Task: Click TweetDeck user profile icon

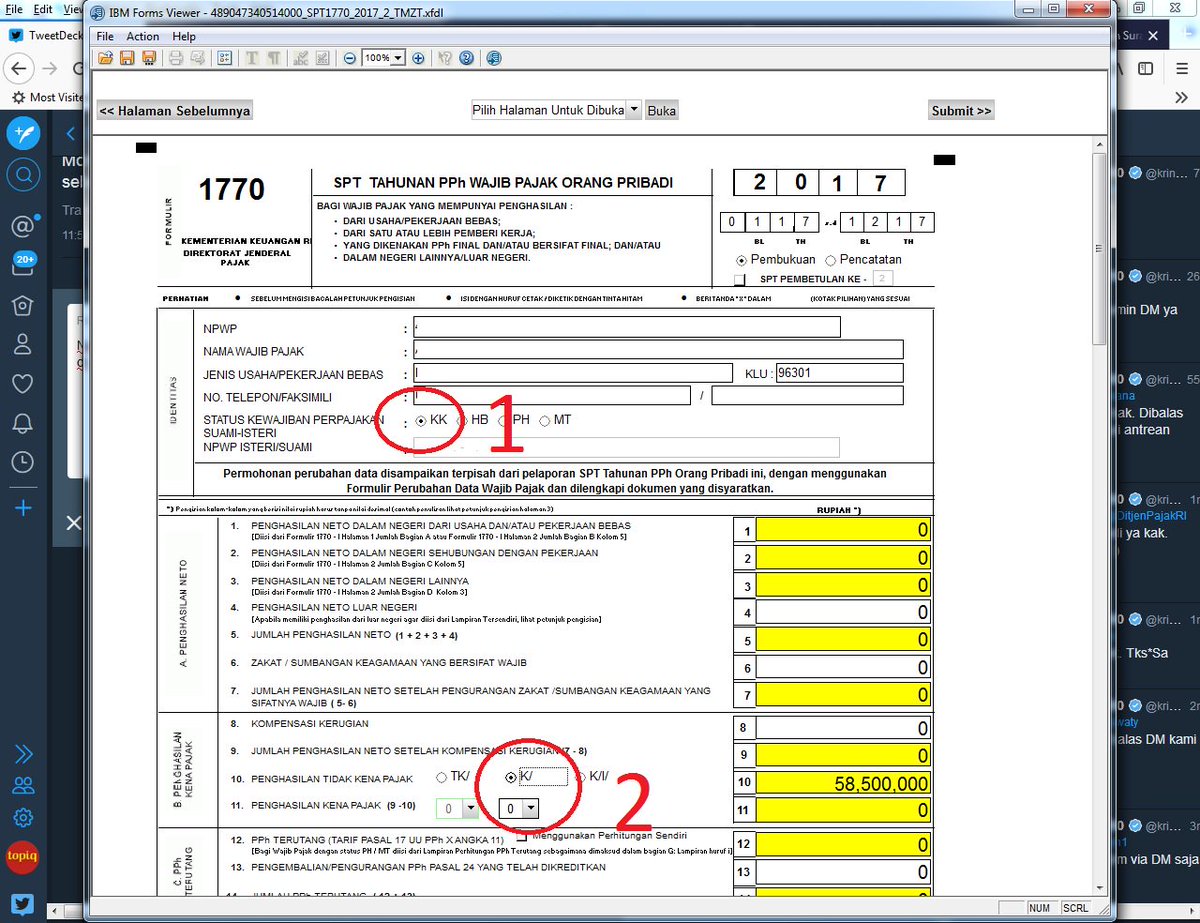Action: click(23, 344)
